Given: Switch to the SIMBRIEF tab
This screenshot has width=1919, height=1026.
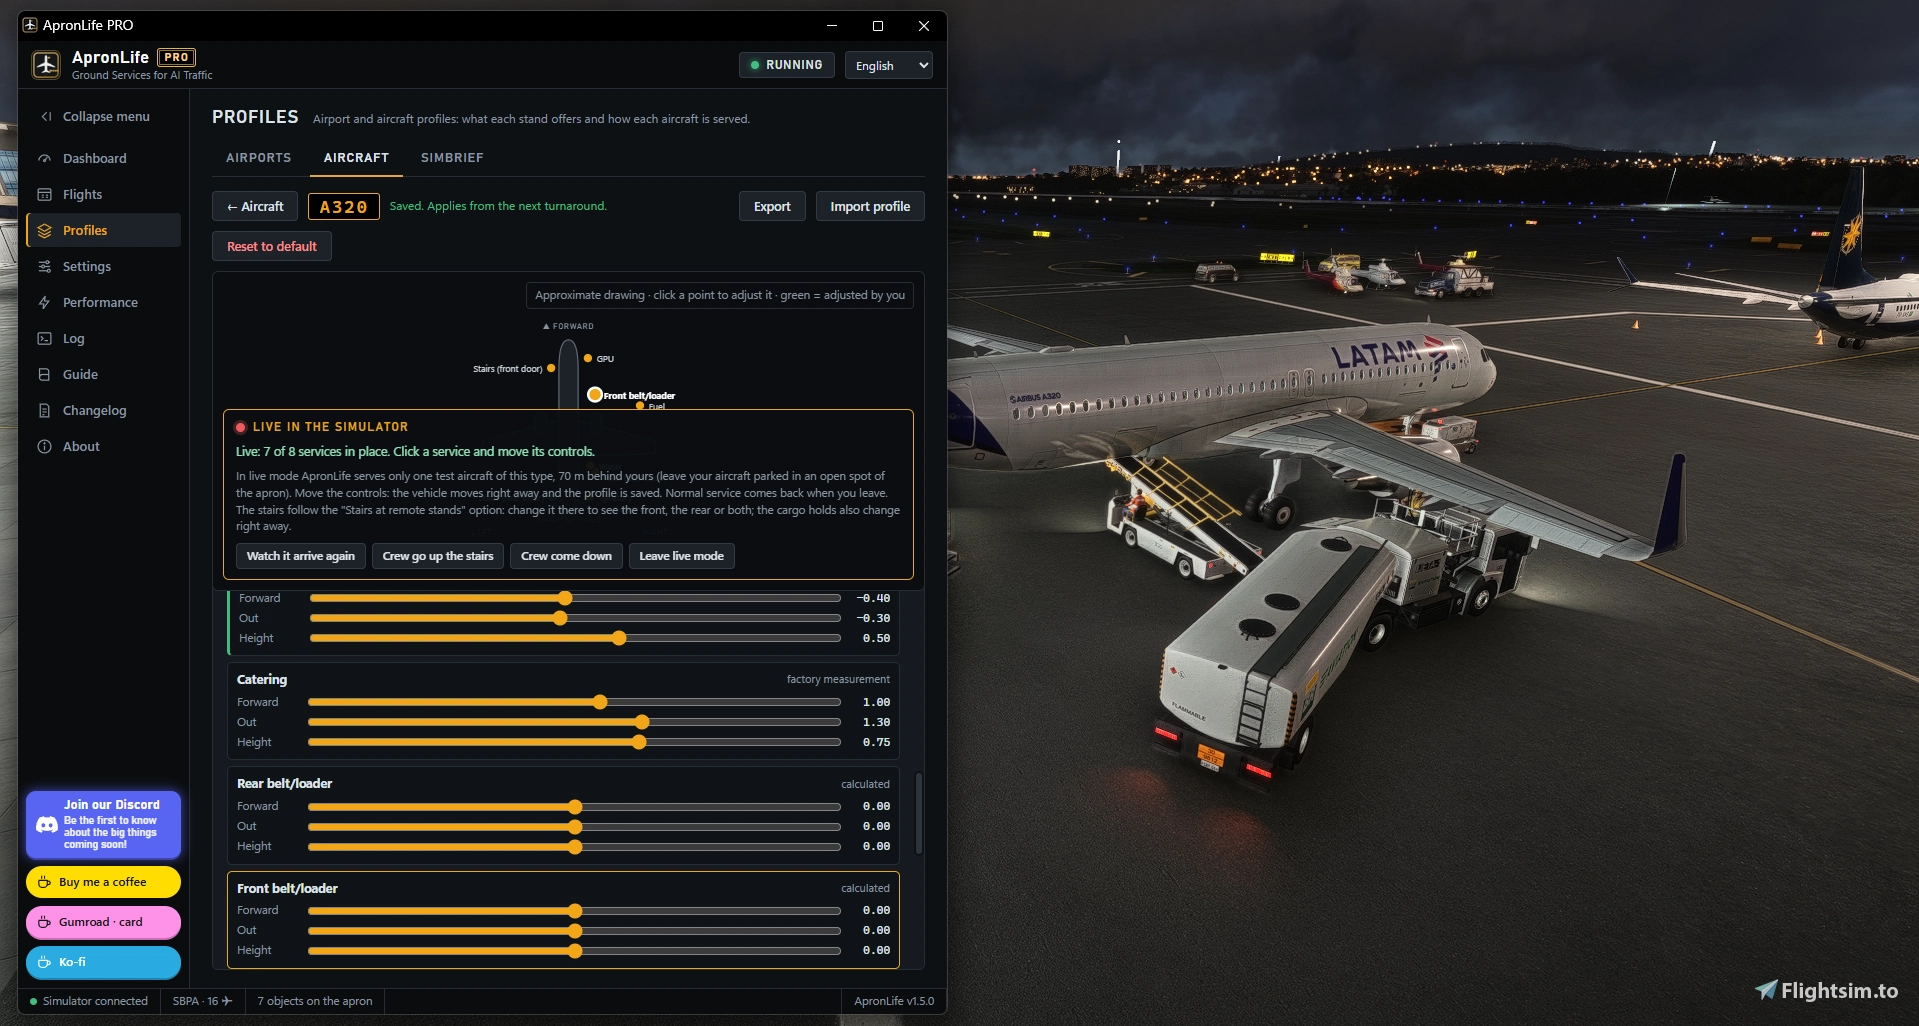Looking at the screenshot, I should (452, 158).
